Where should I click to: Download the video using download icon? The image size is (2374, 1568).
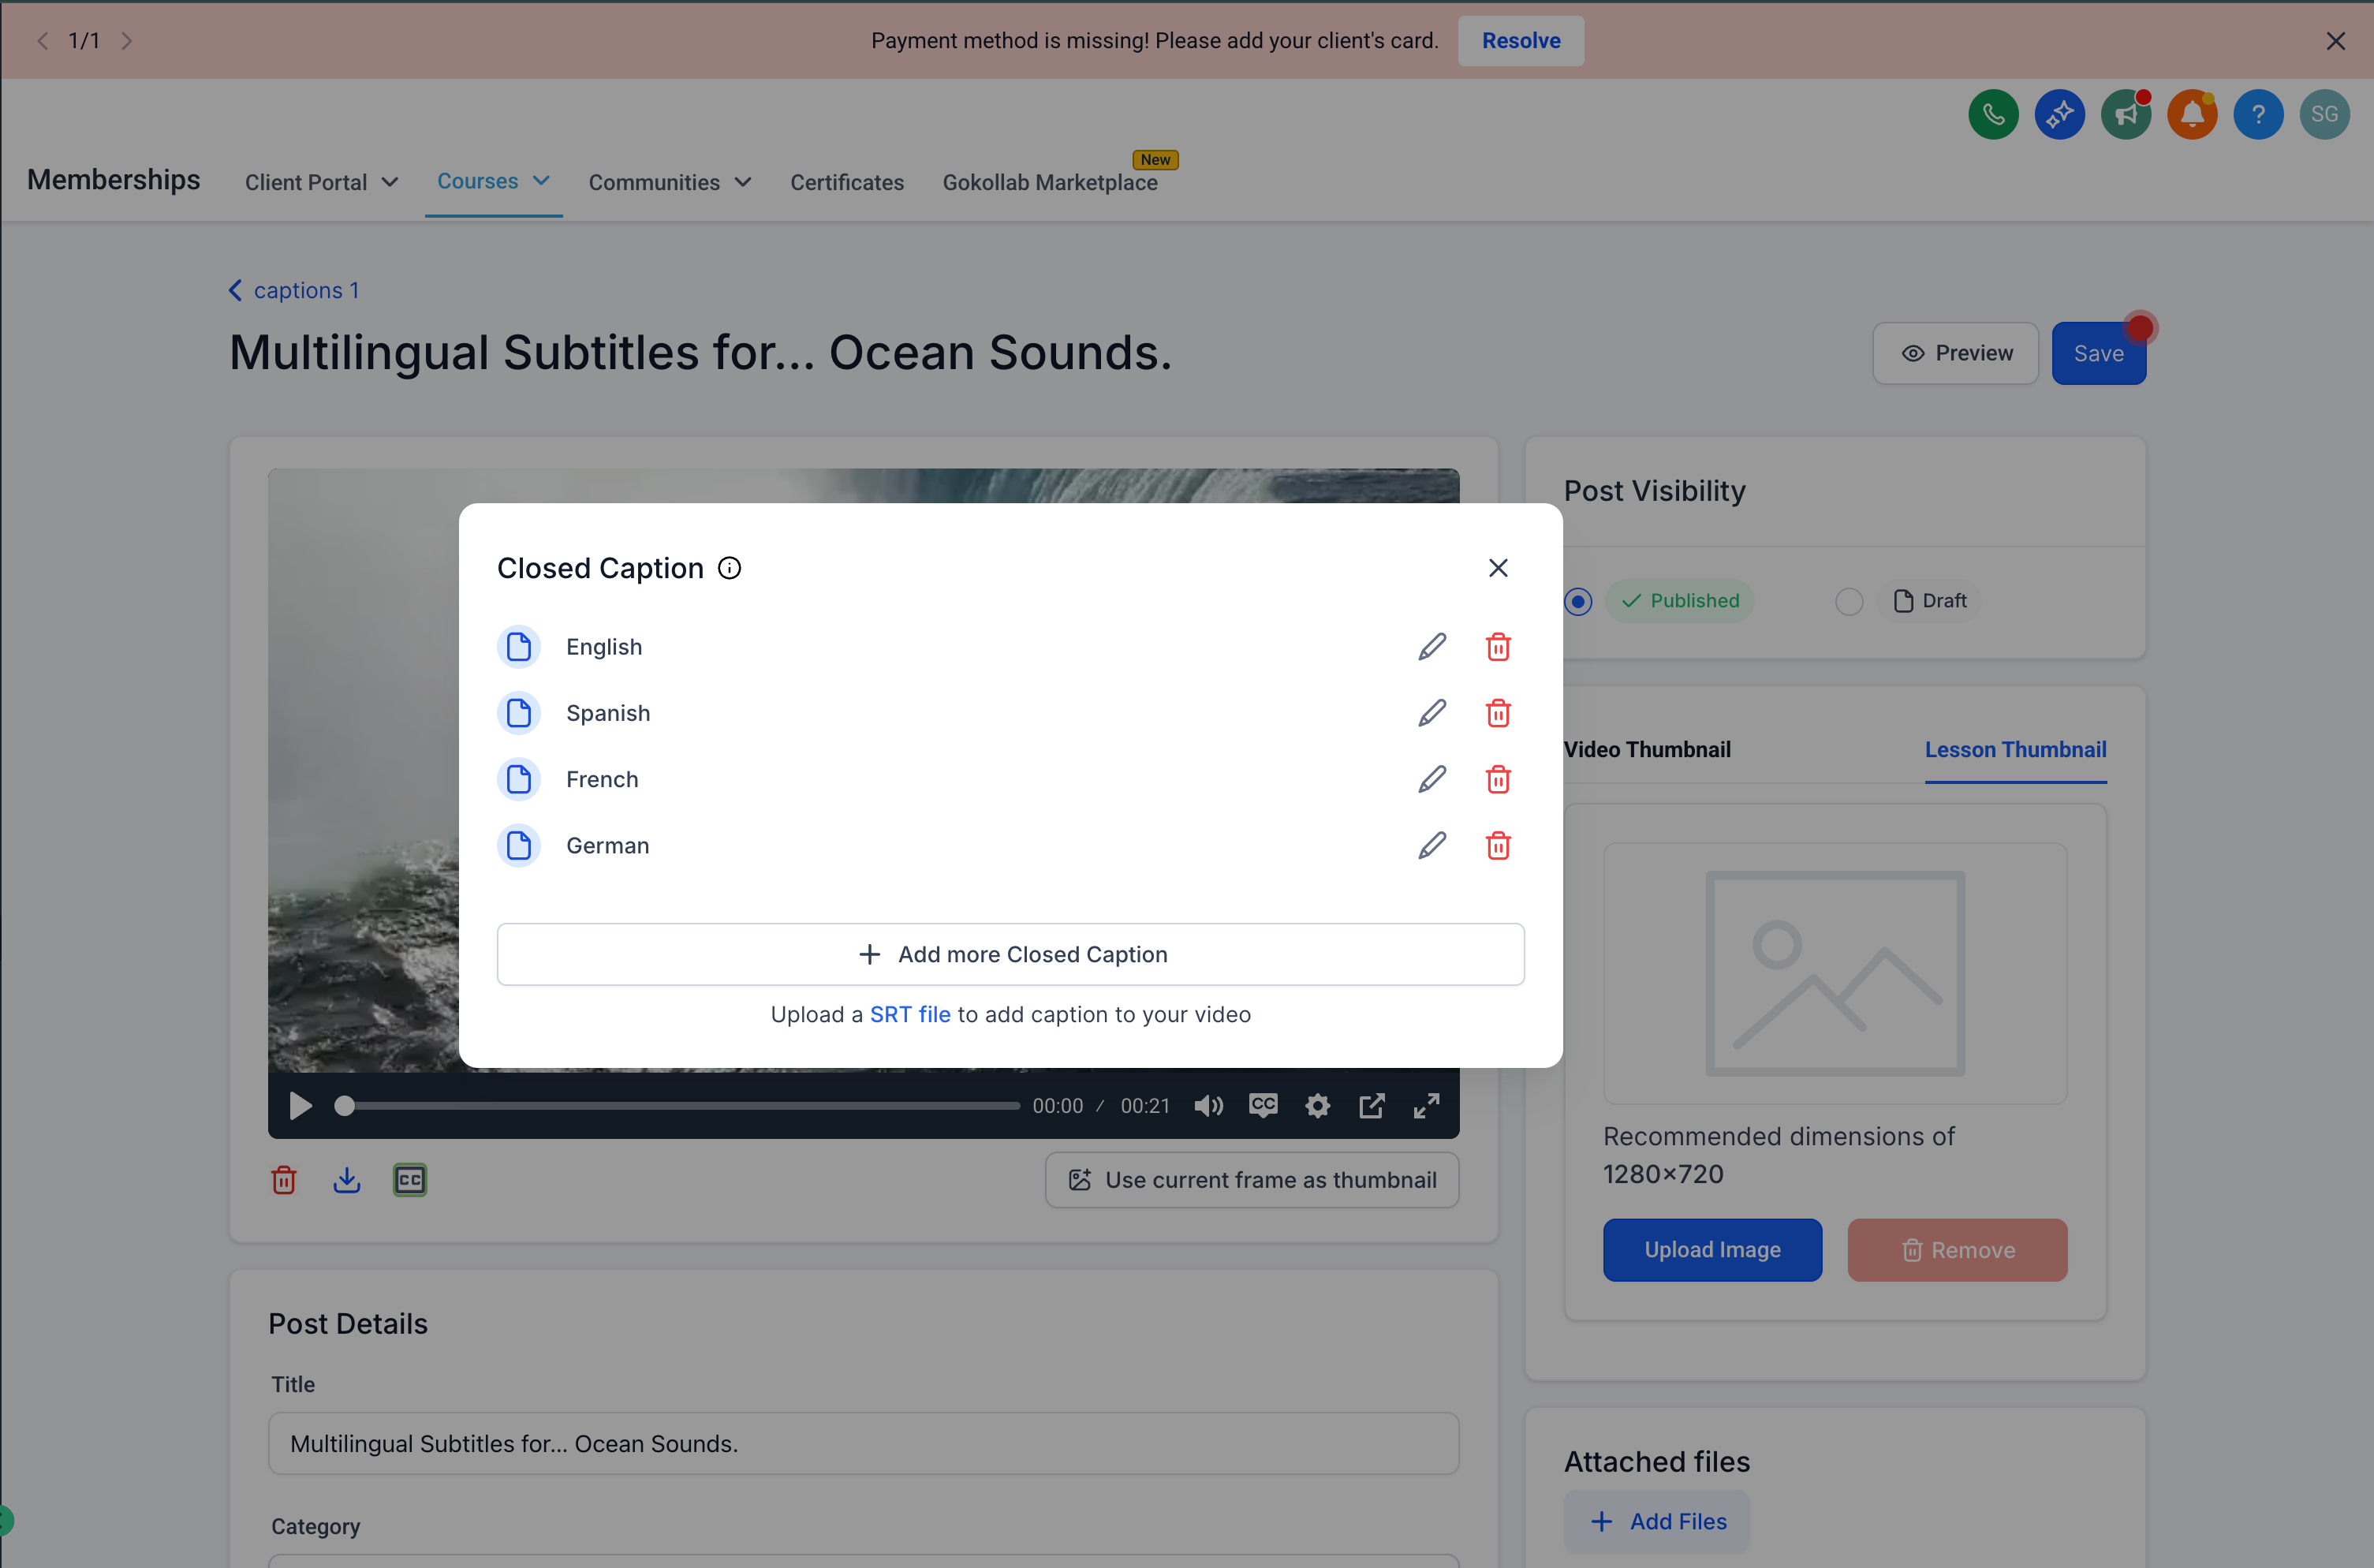pos(346,1180)
